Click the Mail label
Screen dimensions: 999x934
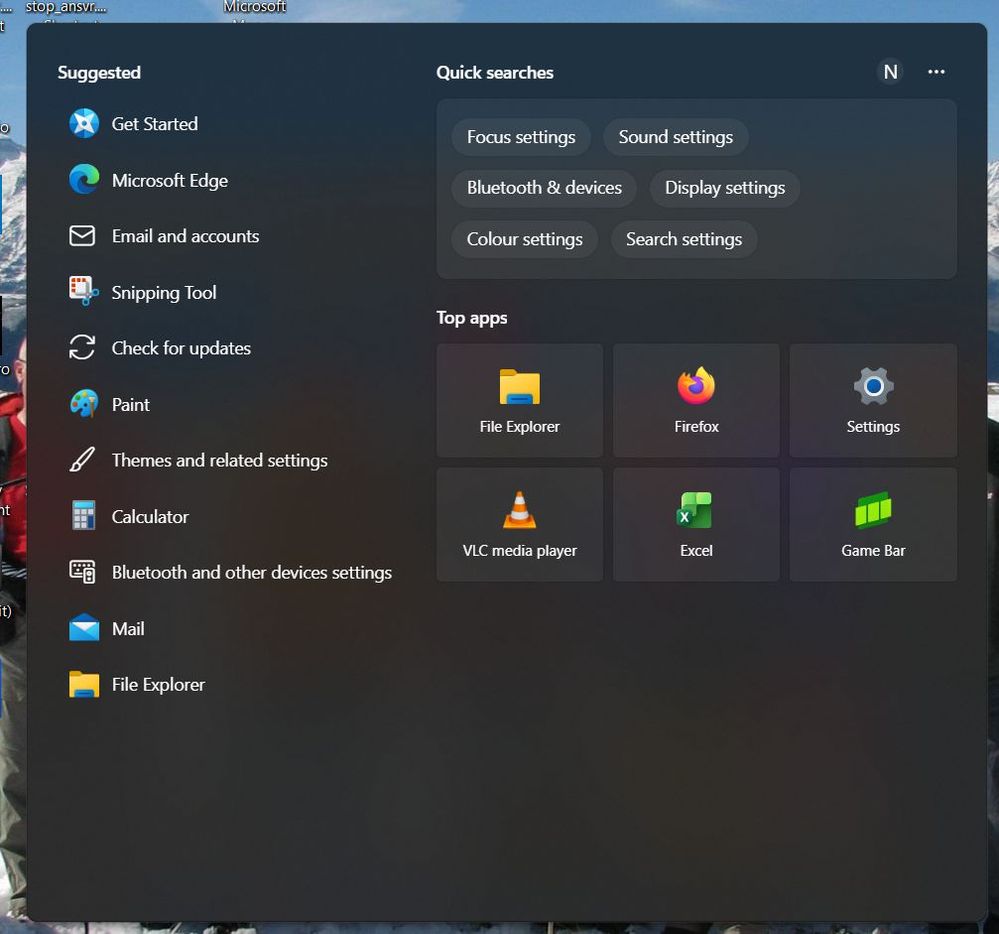pos(128,629)
